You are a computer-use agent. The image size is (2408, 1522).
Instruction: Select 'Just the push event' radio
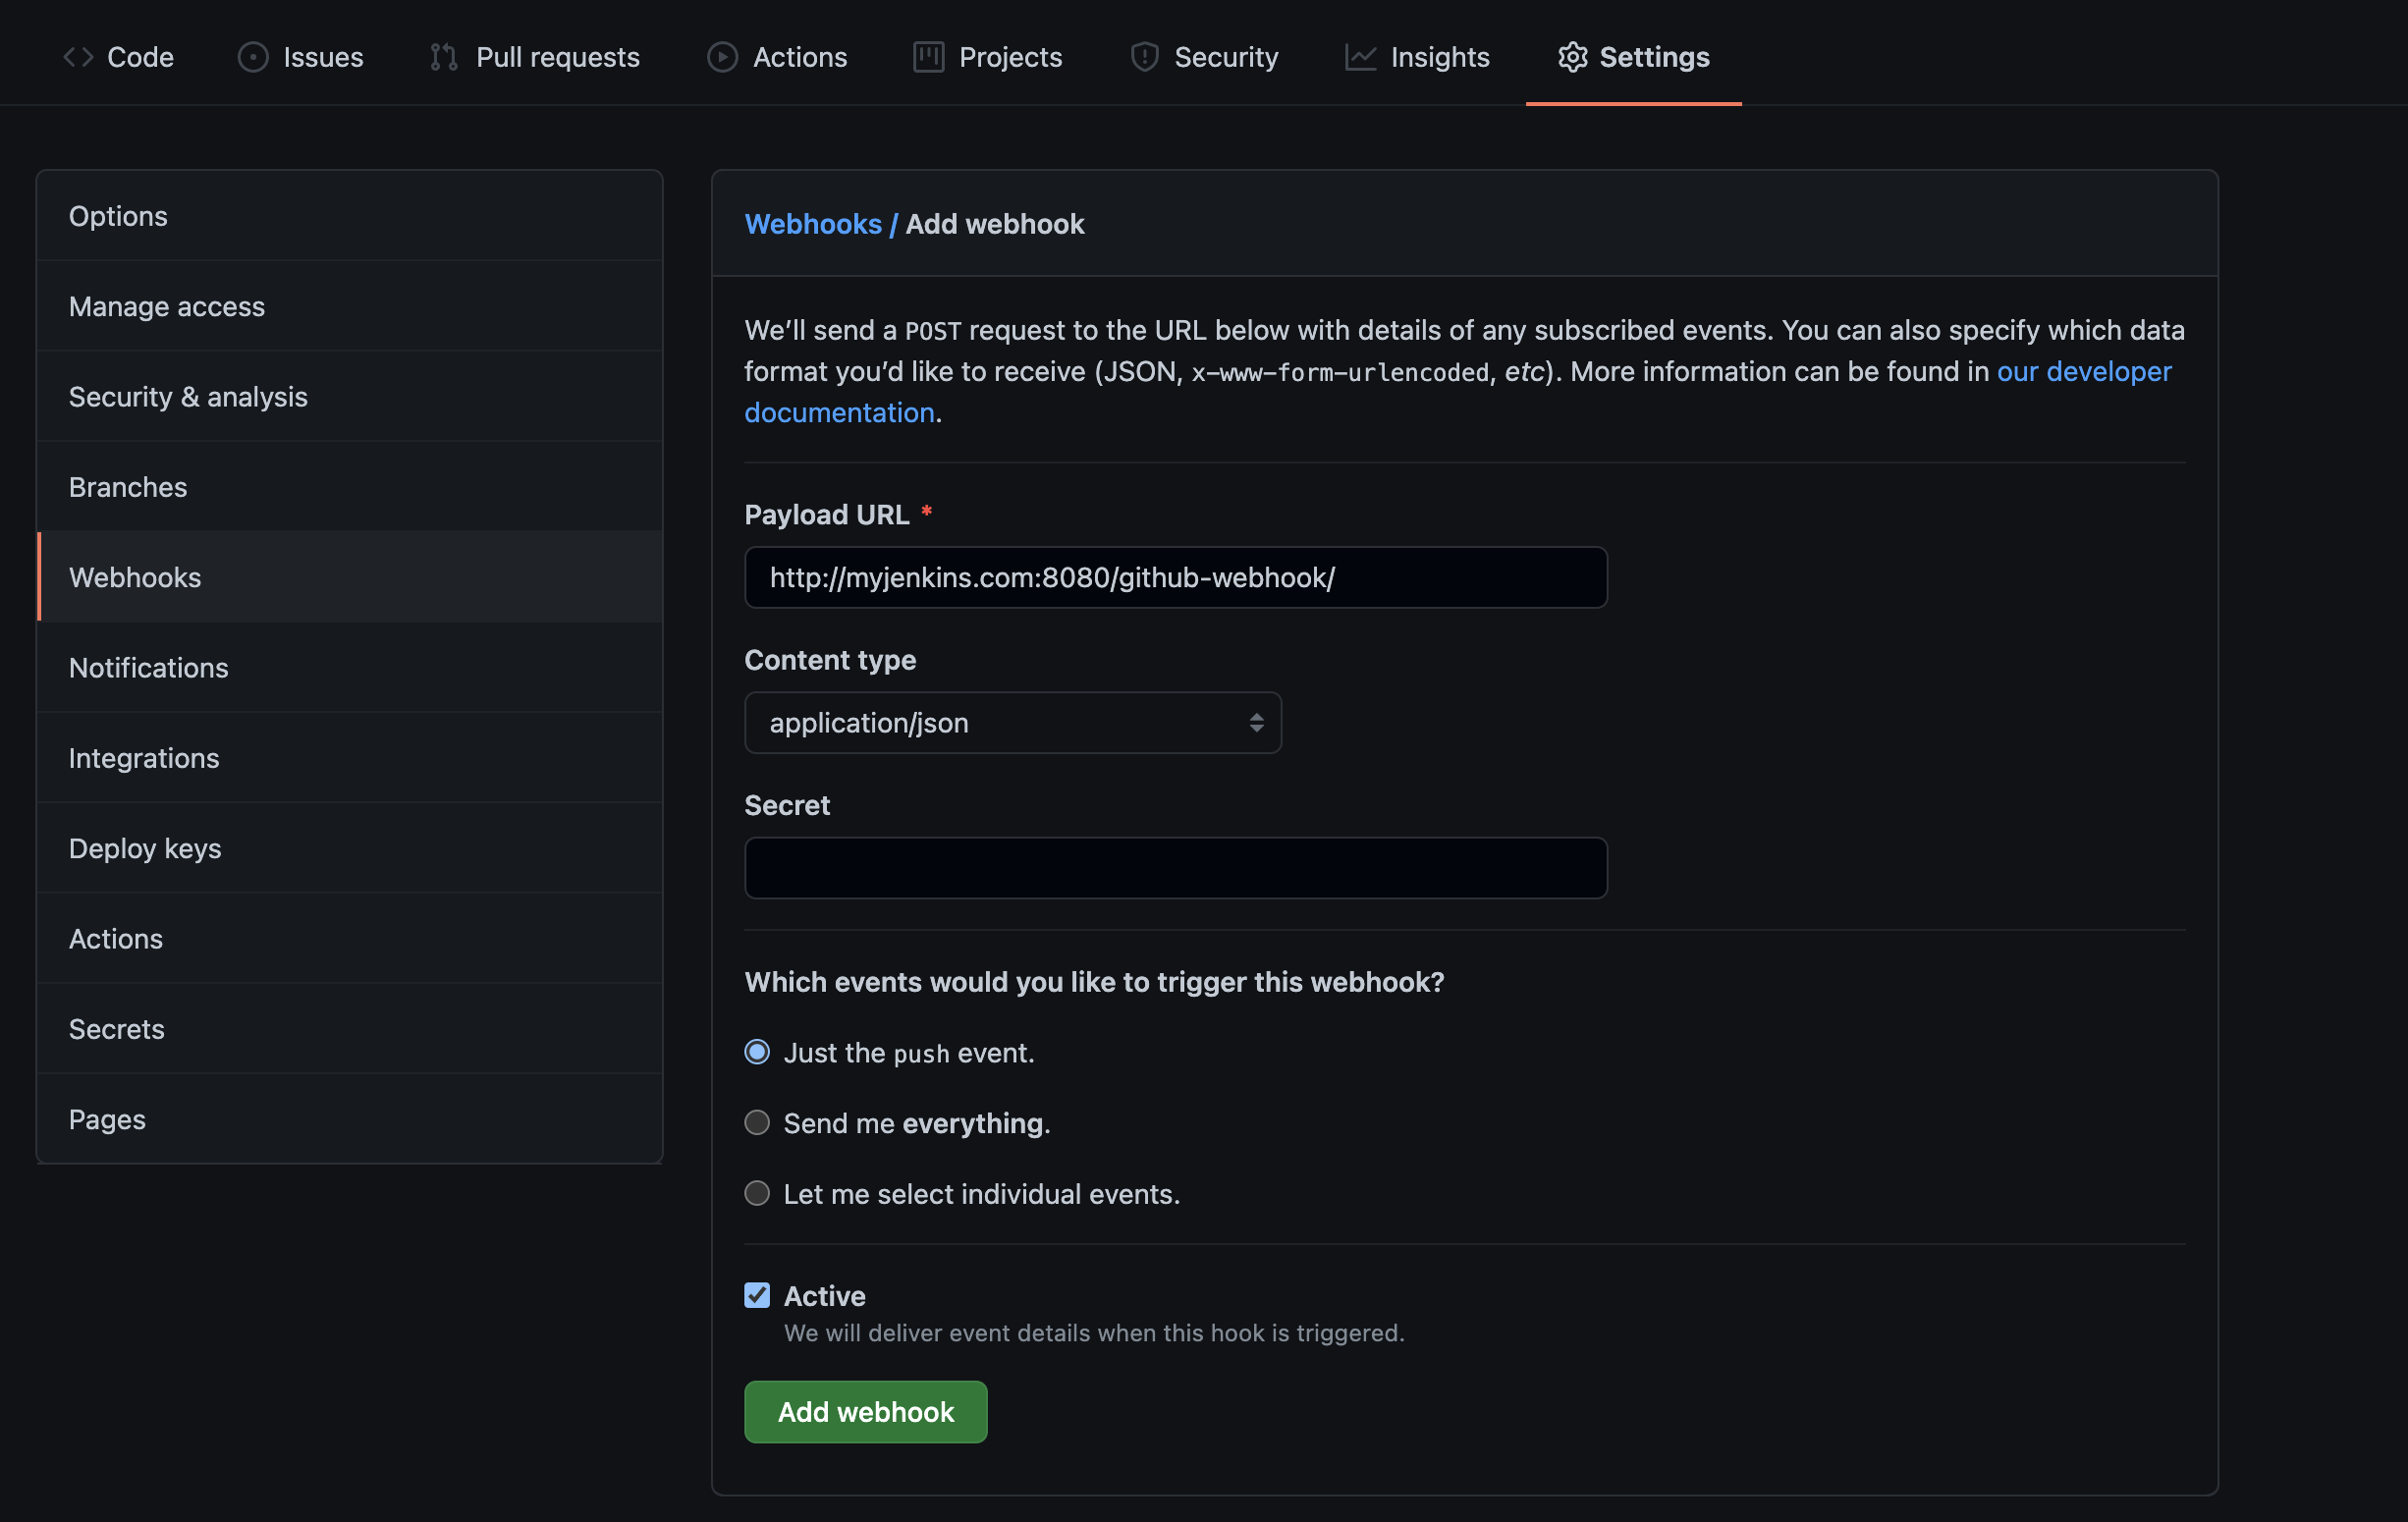coord(757,1052)
